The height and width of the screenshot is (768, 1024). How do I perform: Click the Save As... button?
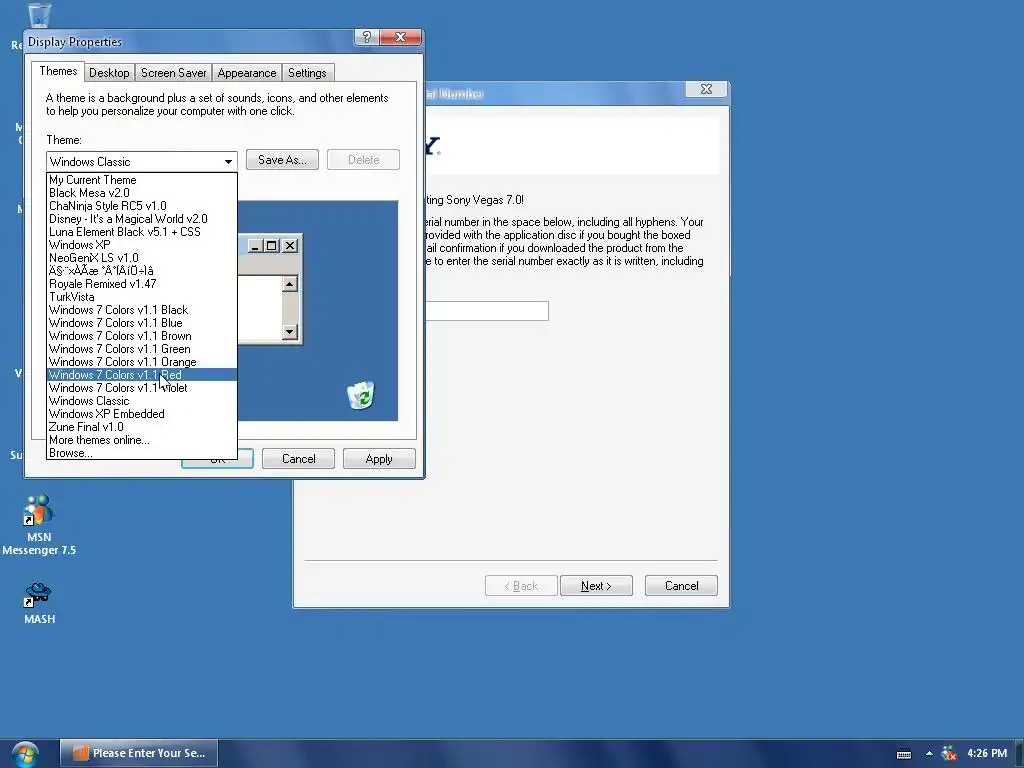[282, 160]
